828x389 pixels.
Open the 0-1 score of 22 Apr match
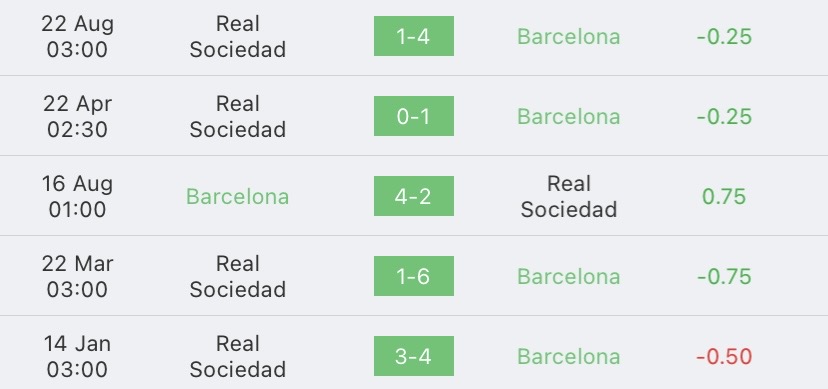(x=413, y=116)
